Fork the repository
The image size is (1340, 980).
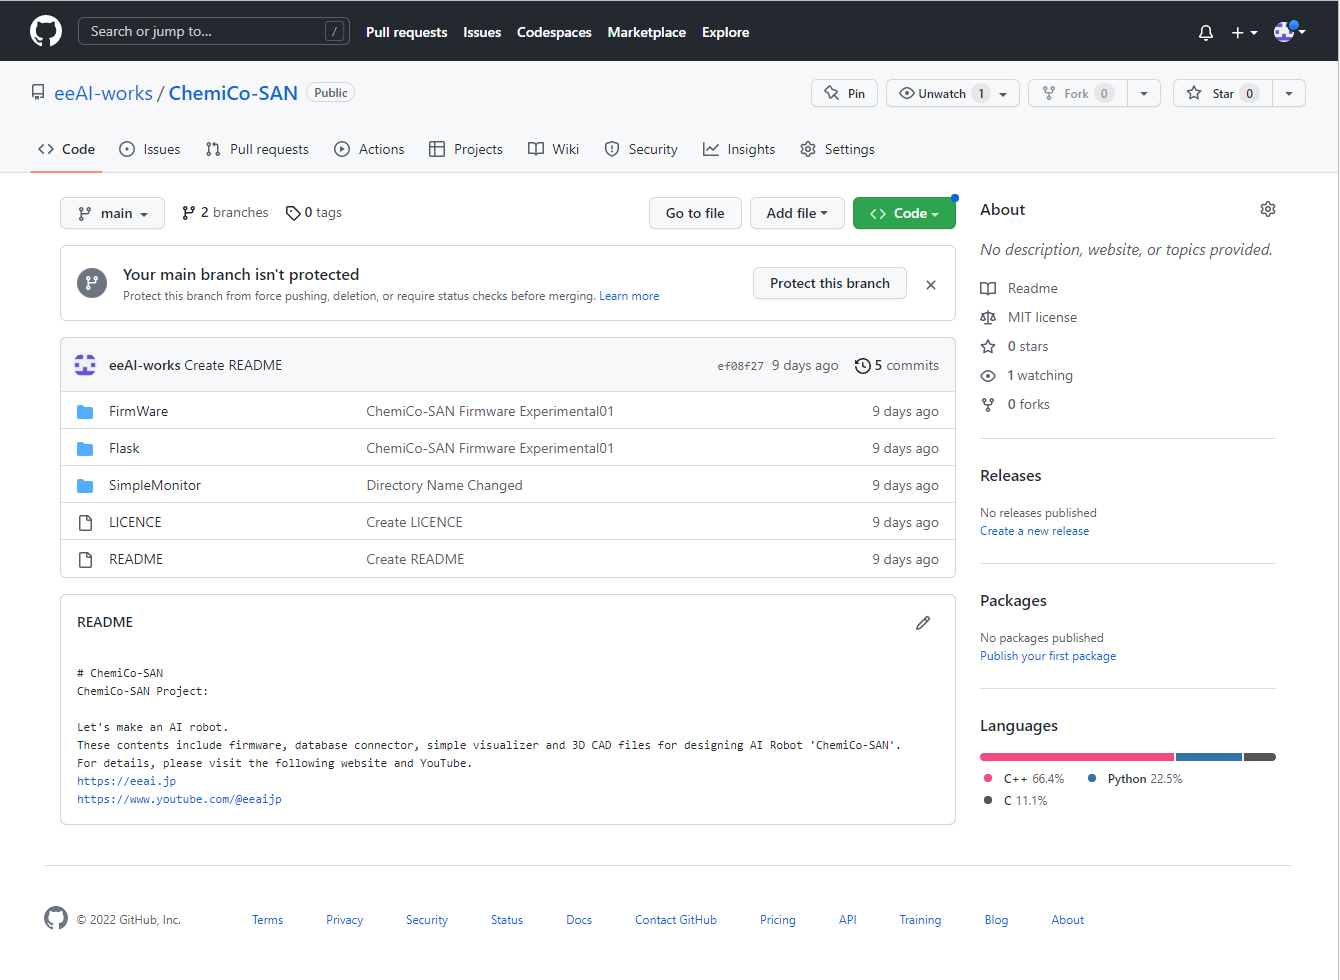click(1078, 93)
